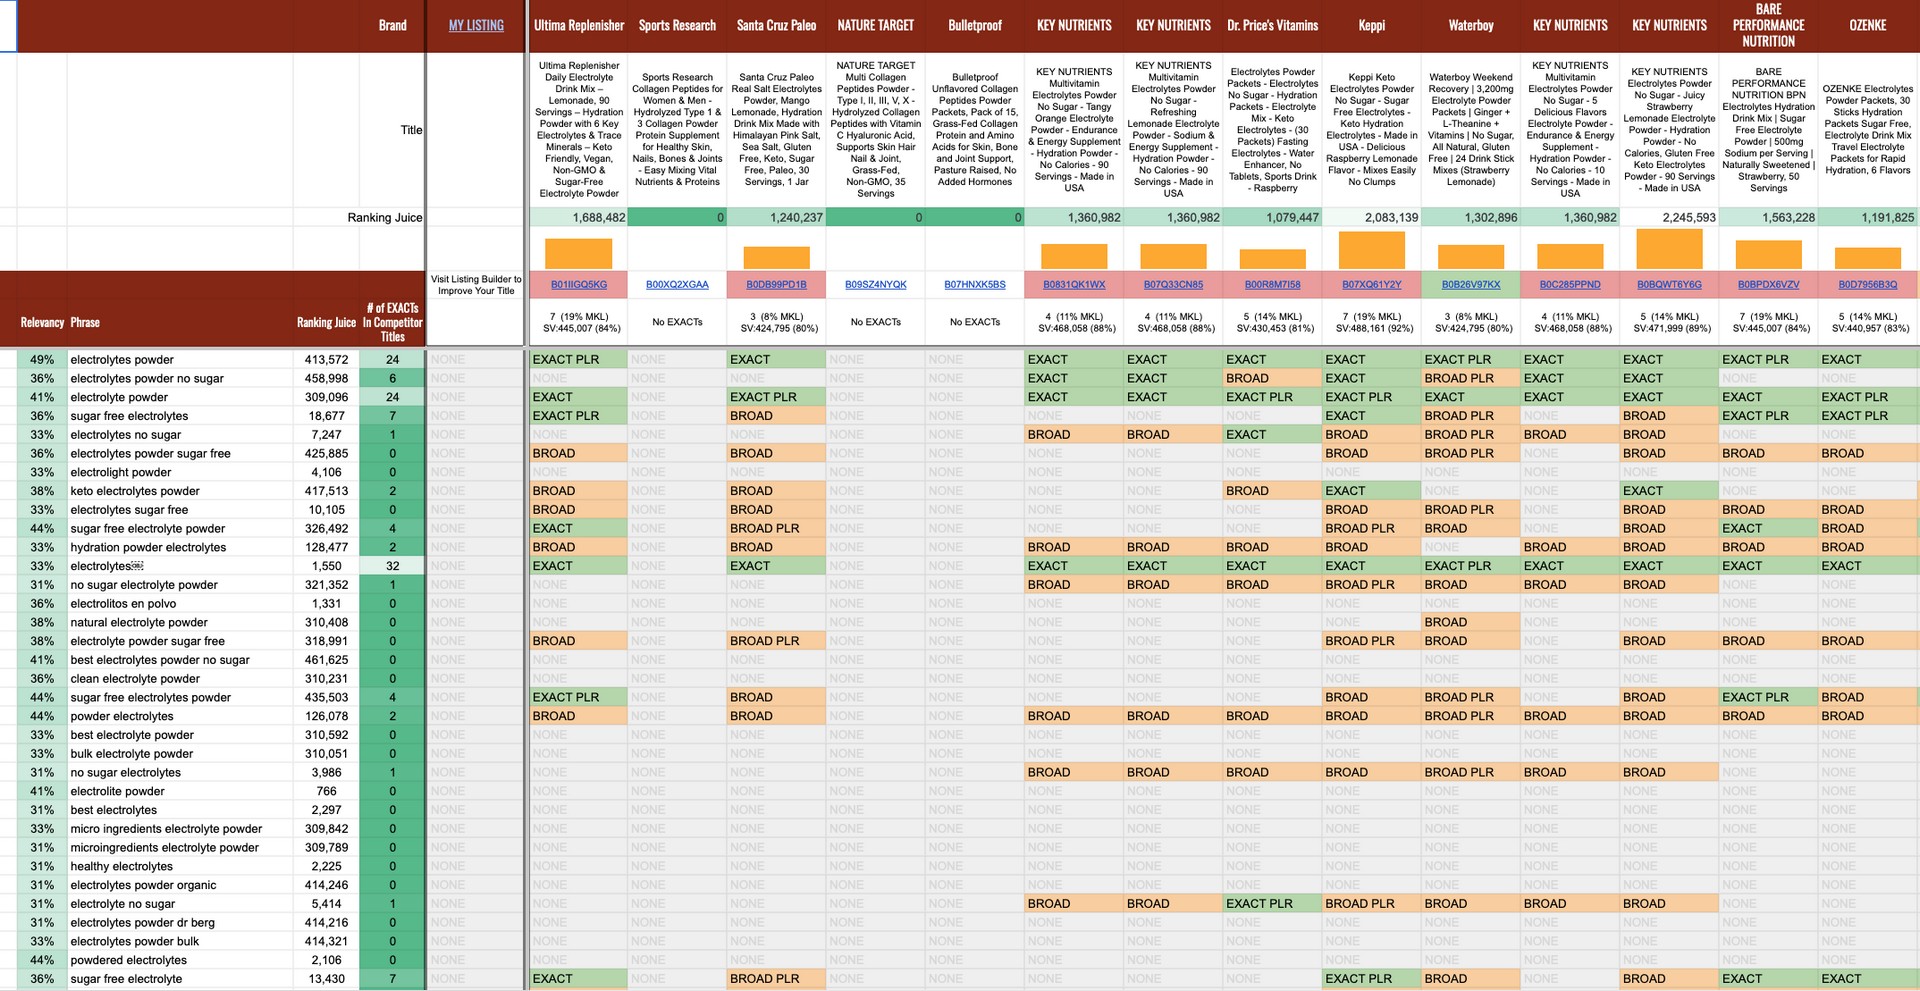Open ASIN link B0BPDX6VZV

[x=1768, y=284]
